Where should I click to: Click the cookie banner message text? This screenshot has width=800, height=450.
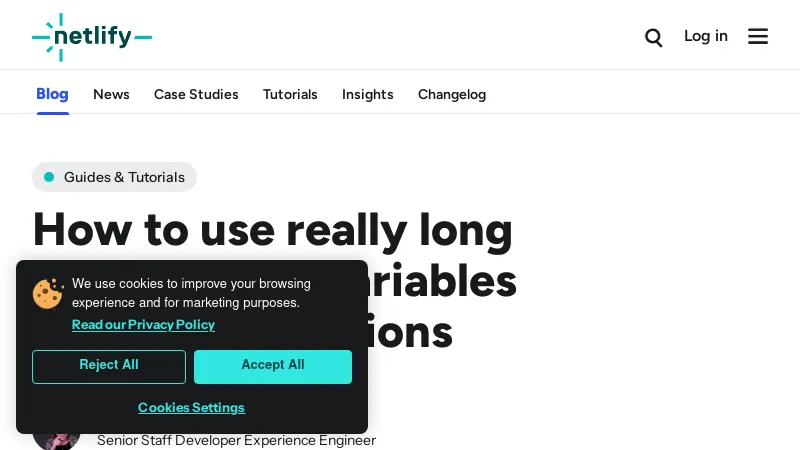[191, 293]
